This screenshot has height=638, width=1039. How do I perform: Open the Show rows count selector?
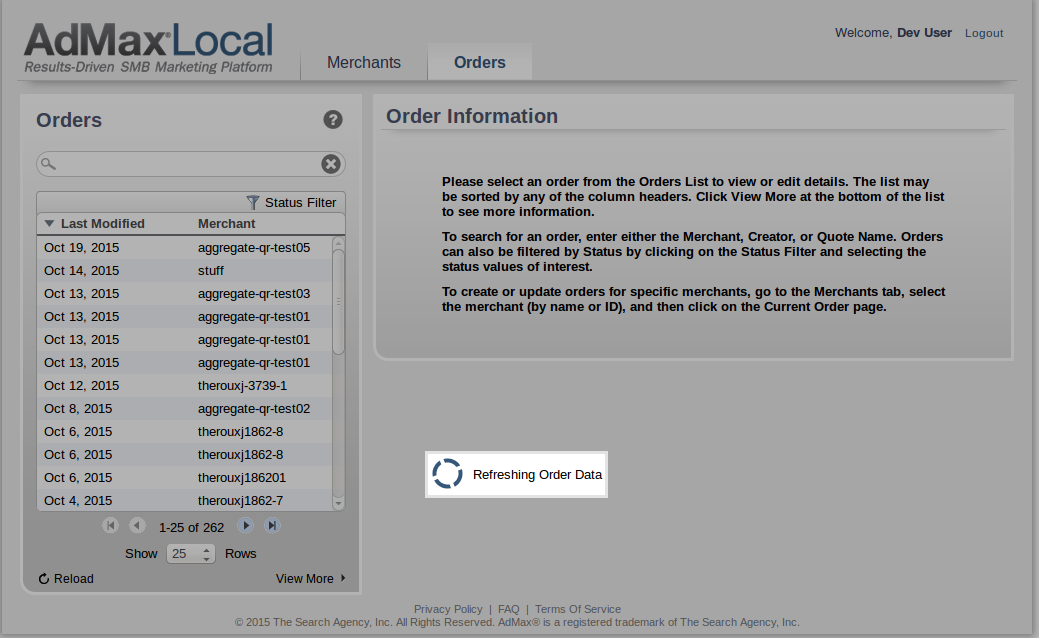pos(191,553)
